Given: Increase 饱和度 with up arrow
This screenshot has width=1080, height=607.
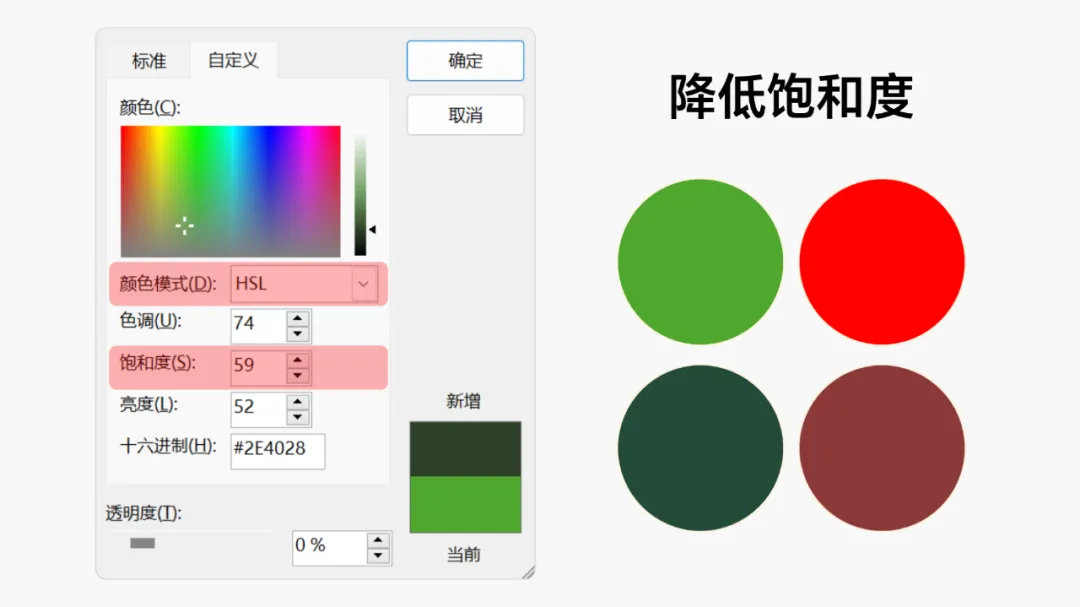Looking at the screenshot, I should (x=298, y=360).
